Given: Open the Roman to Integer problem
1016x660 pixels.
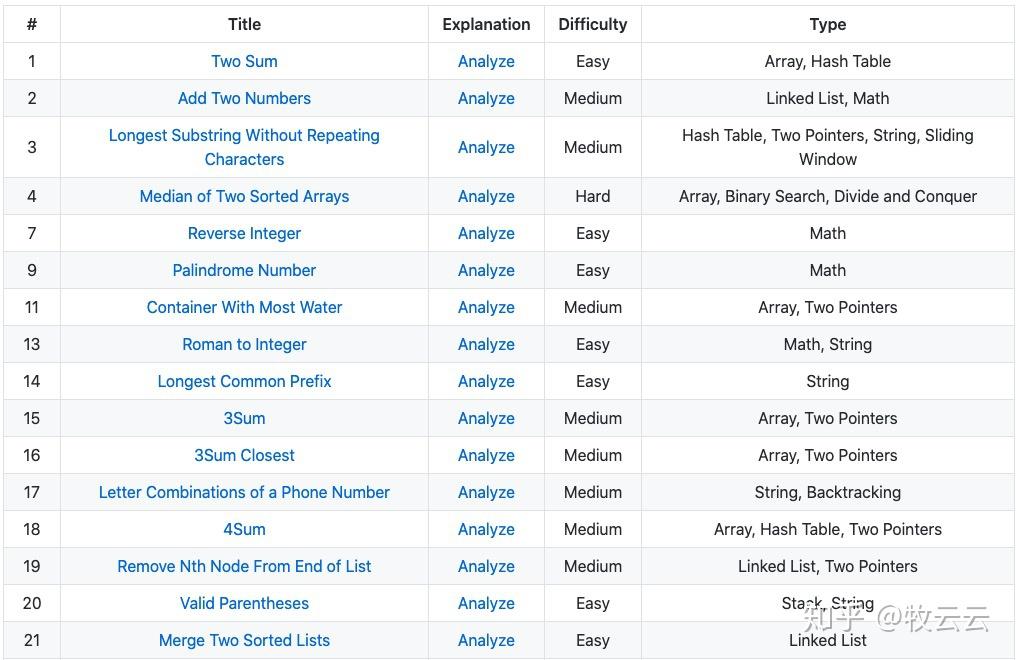Looking at the screenshot, I should click(244, 344).
